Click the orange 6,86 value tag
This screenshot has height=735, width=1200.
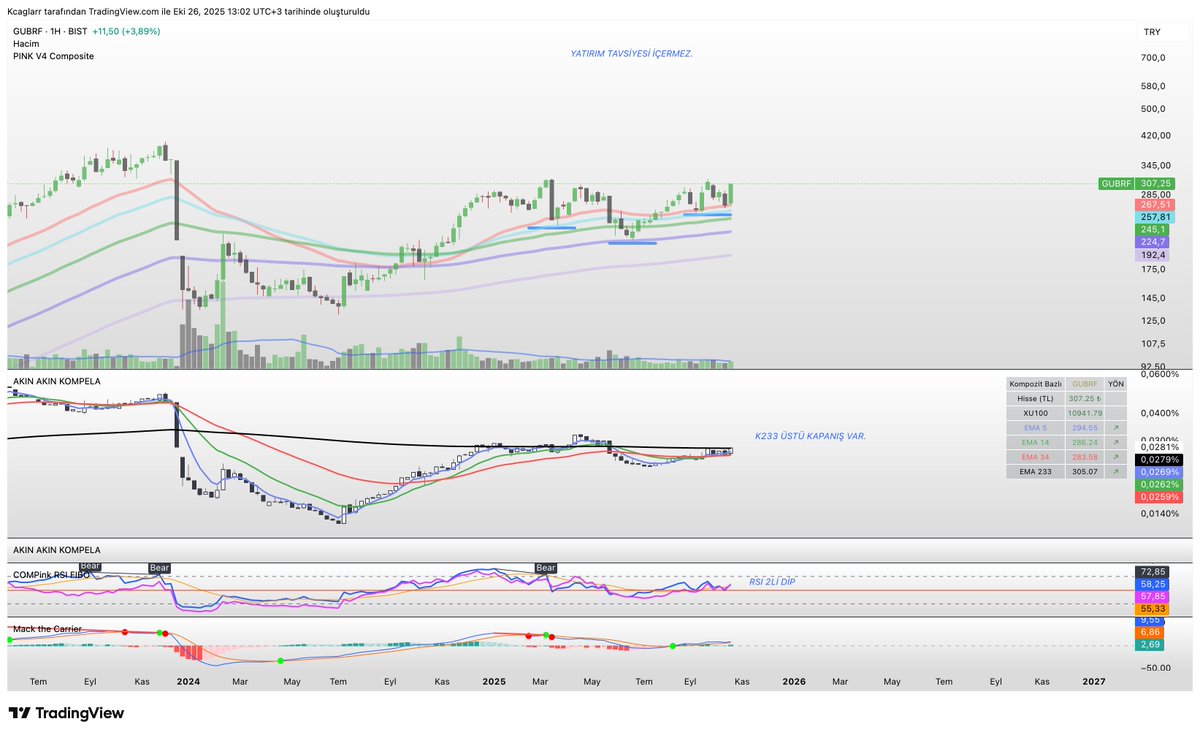(x=1150, y=632)
